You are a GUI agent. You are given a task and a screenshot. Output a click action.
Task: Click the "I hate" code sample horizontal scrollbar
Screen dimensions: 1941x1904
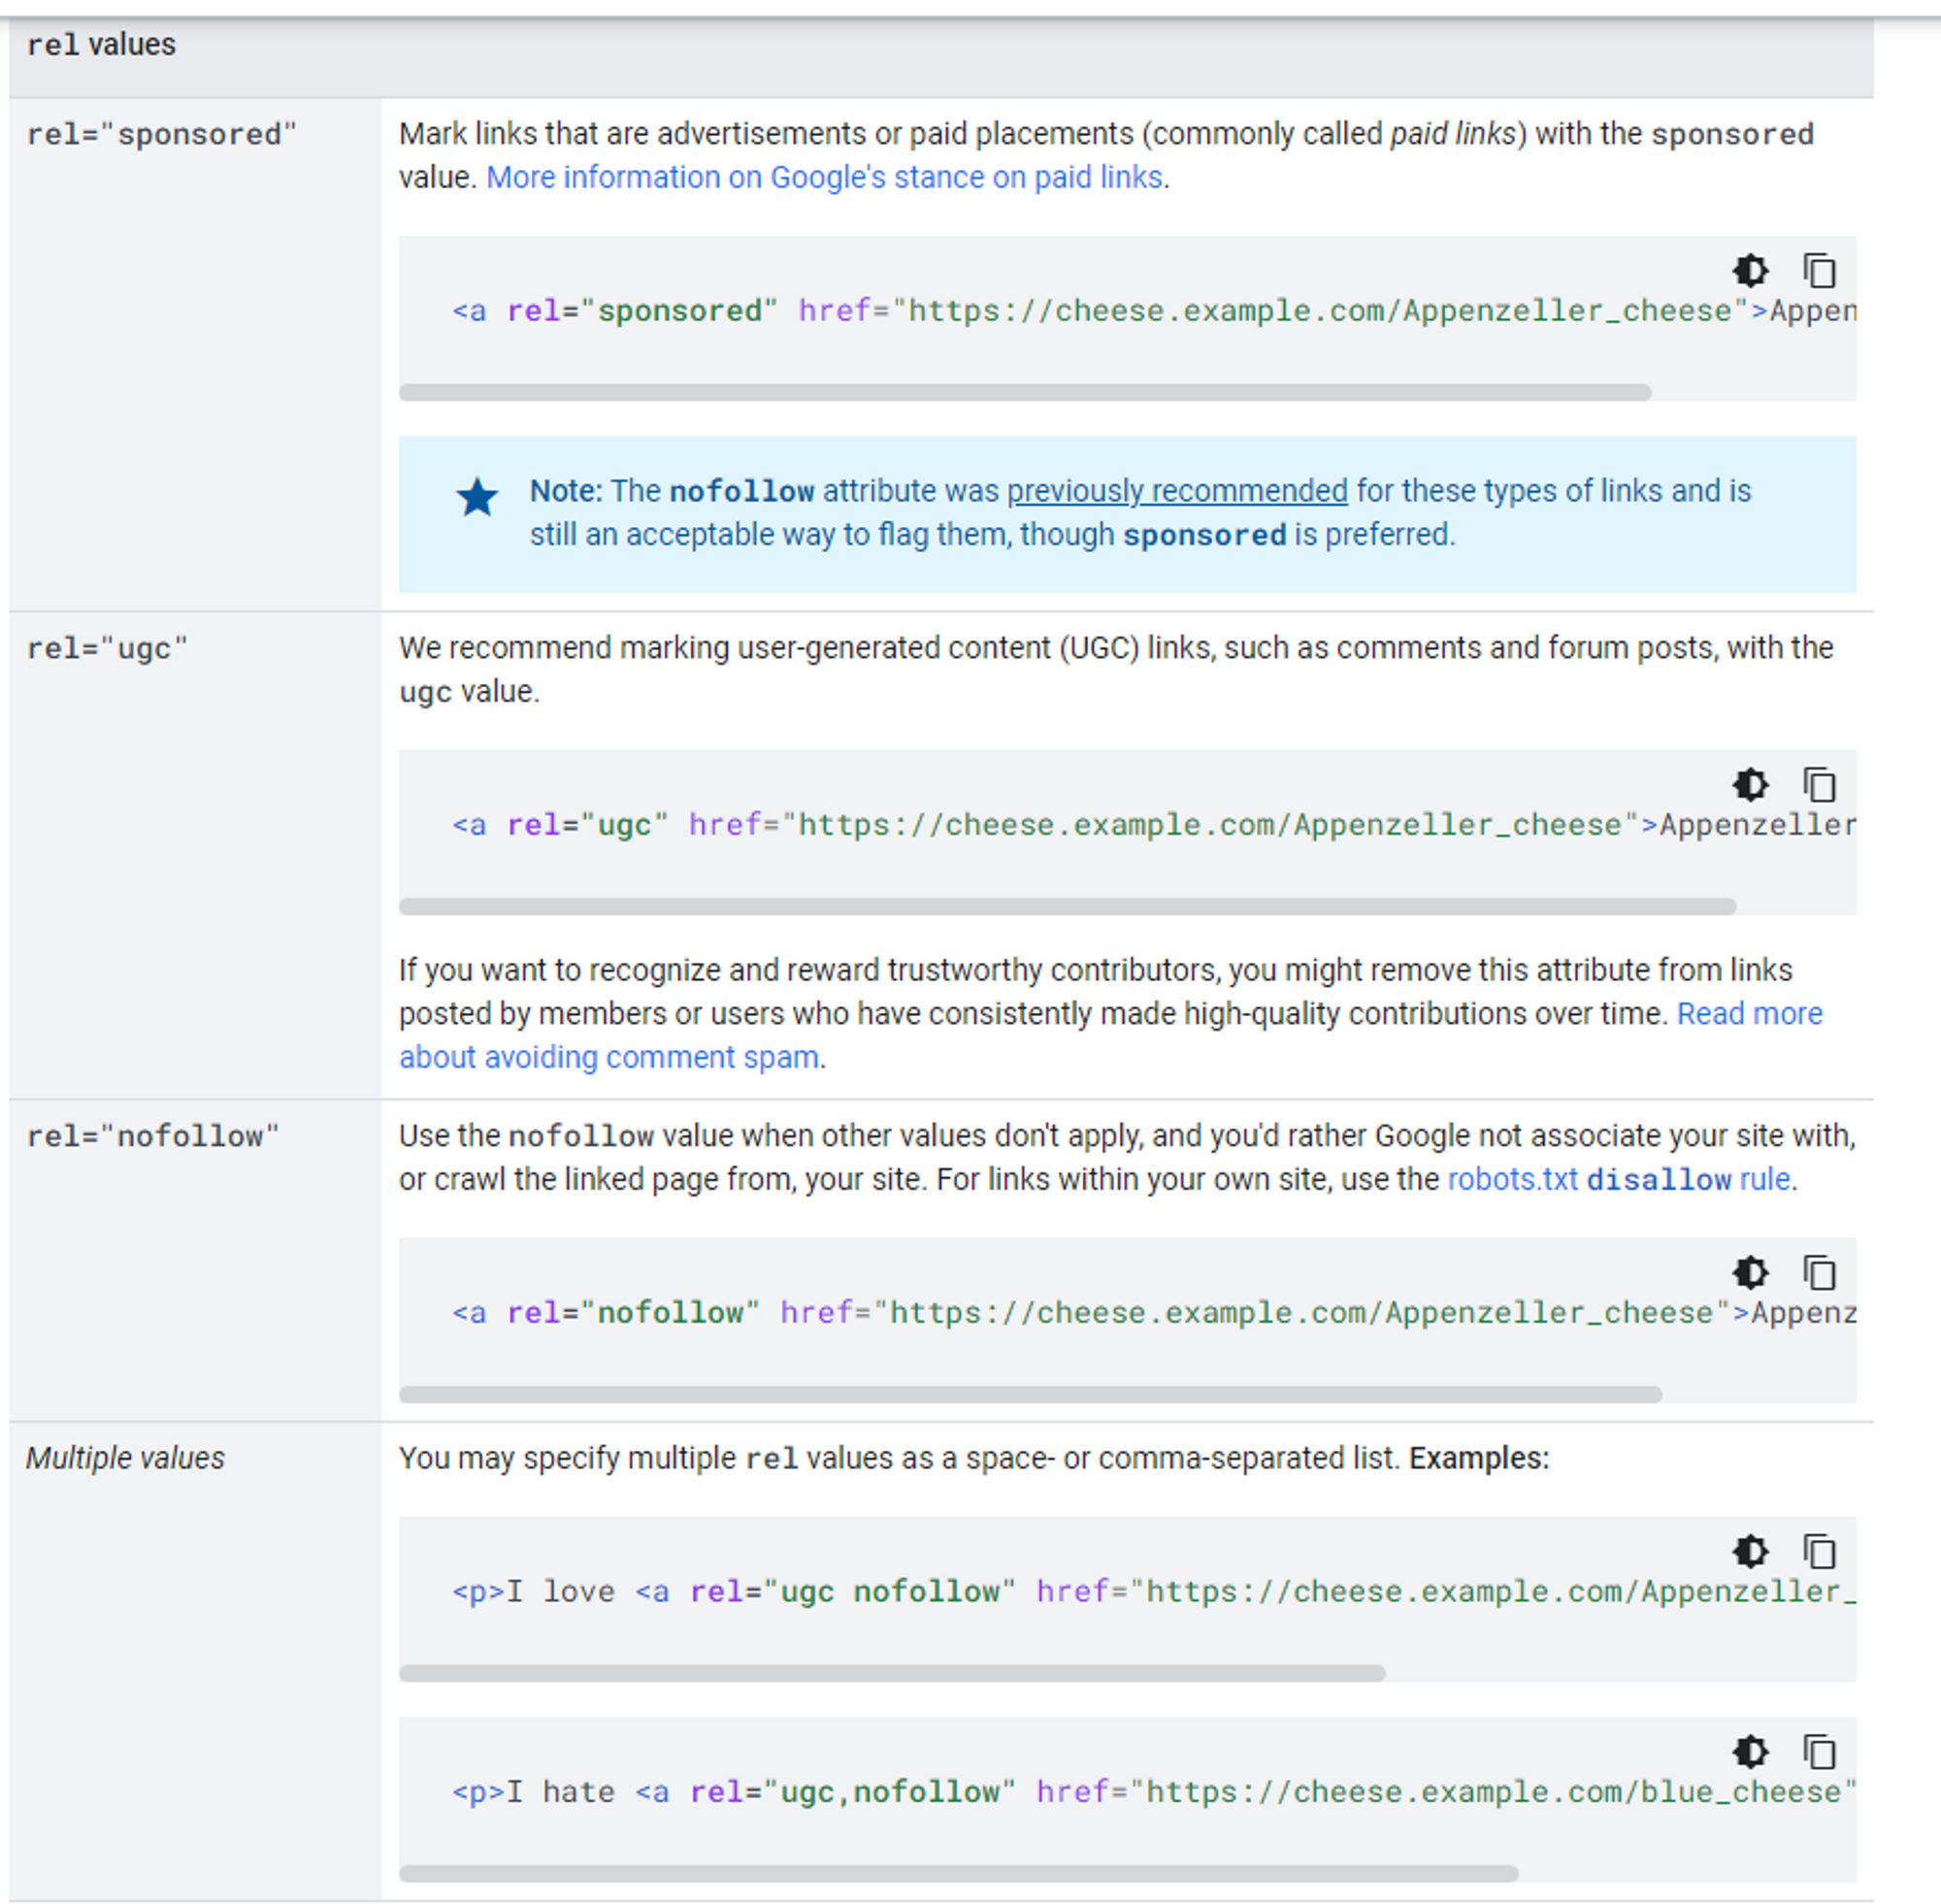coord(958,1874)
